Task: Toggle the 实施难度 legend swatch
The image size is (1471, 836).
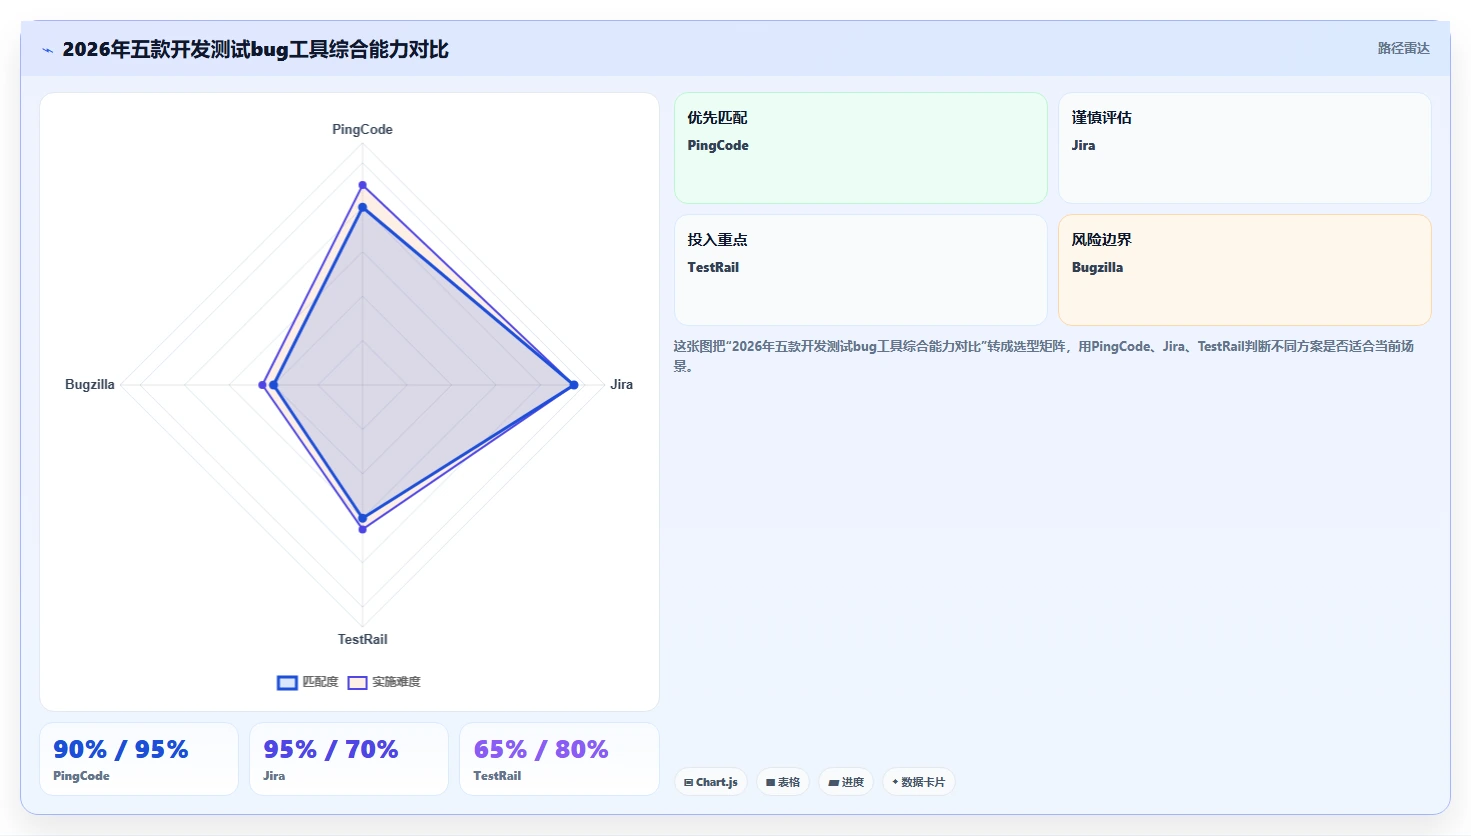Action: tap(357, 682)
